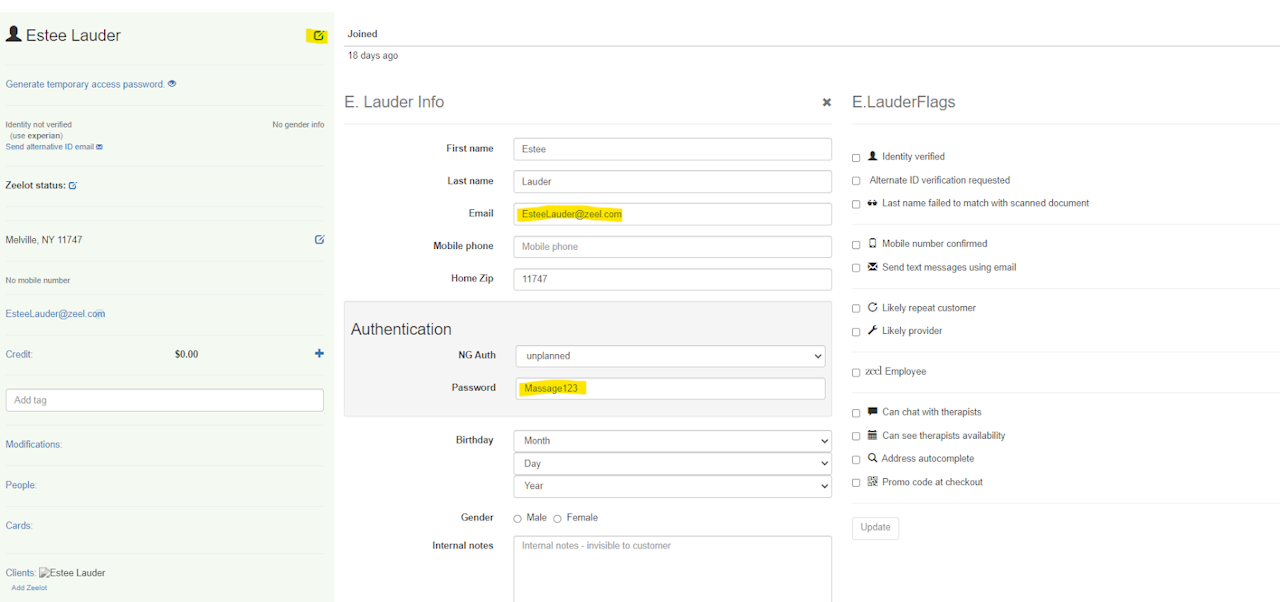The height and width of the screenshot is (602, 1280).
Task: Click EsteeLauder@zeel.com link in sidebar
Action: click(55, 314)
